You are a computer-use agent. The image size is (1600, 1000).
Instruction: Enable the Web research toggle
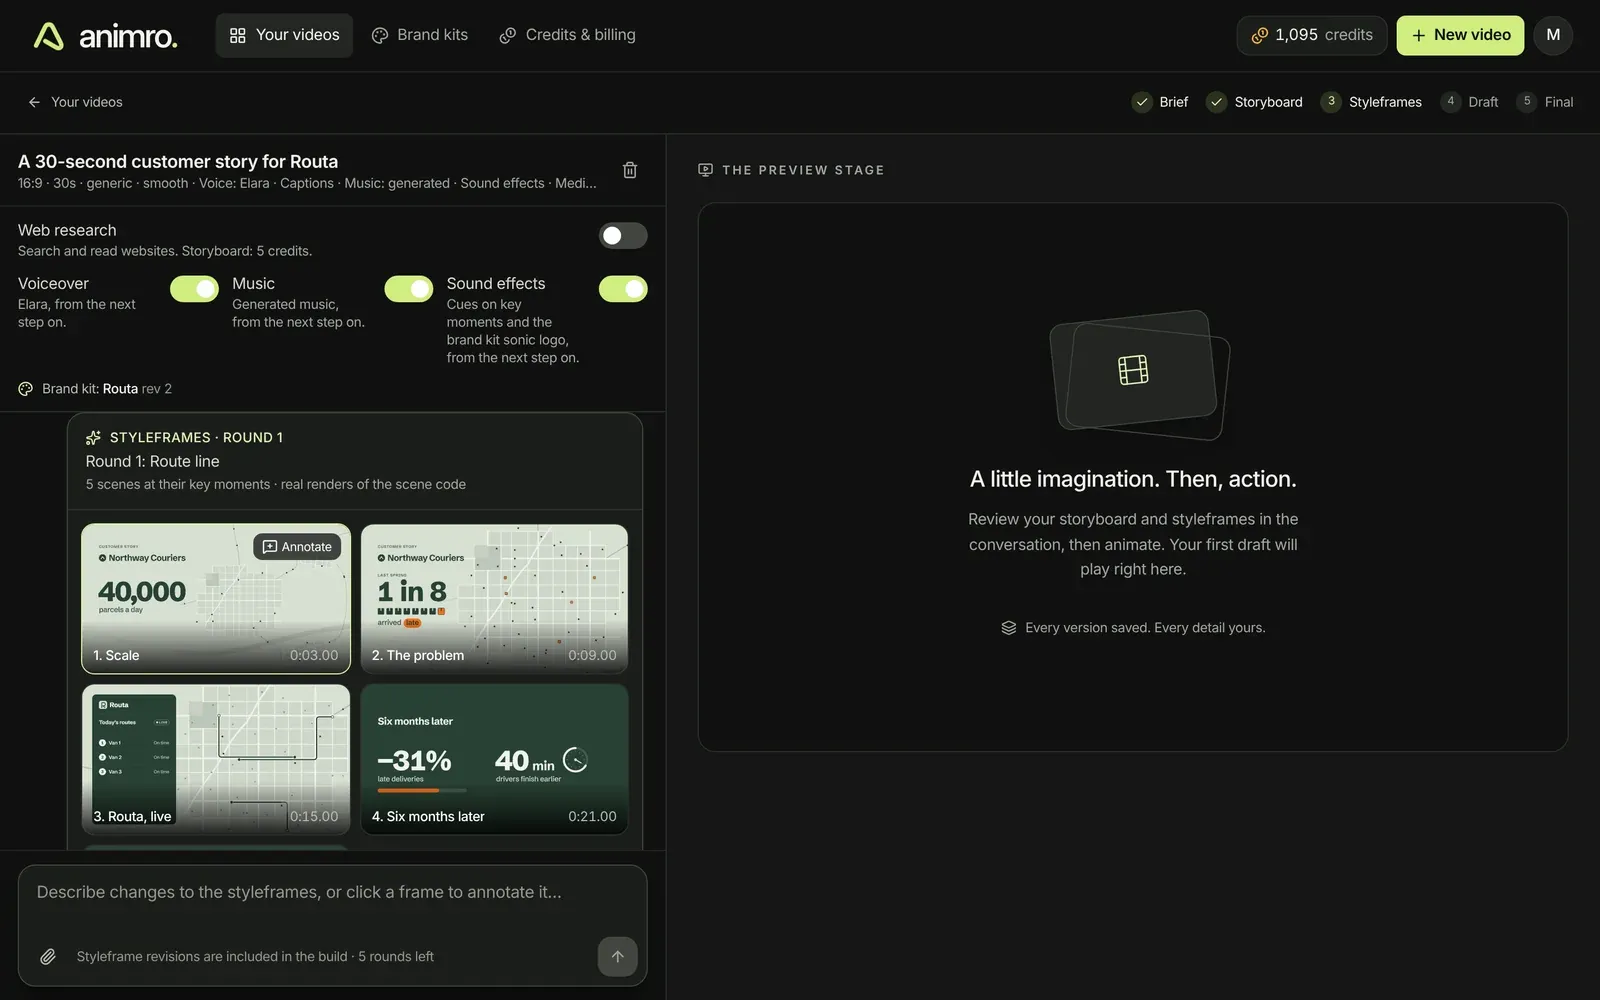tap(623, 235)
